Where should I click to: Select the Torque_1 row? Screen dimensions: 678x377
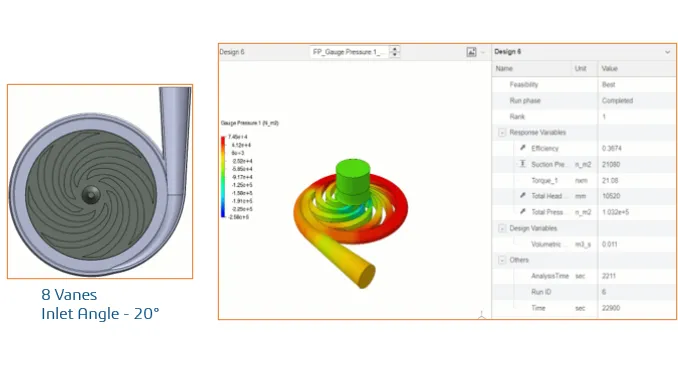coord(584,180)
